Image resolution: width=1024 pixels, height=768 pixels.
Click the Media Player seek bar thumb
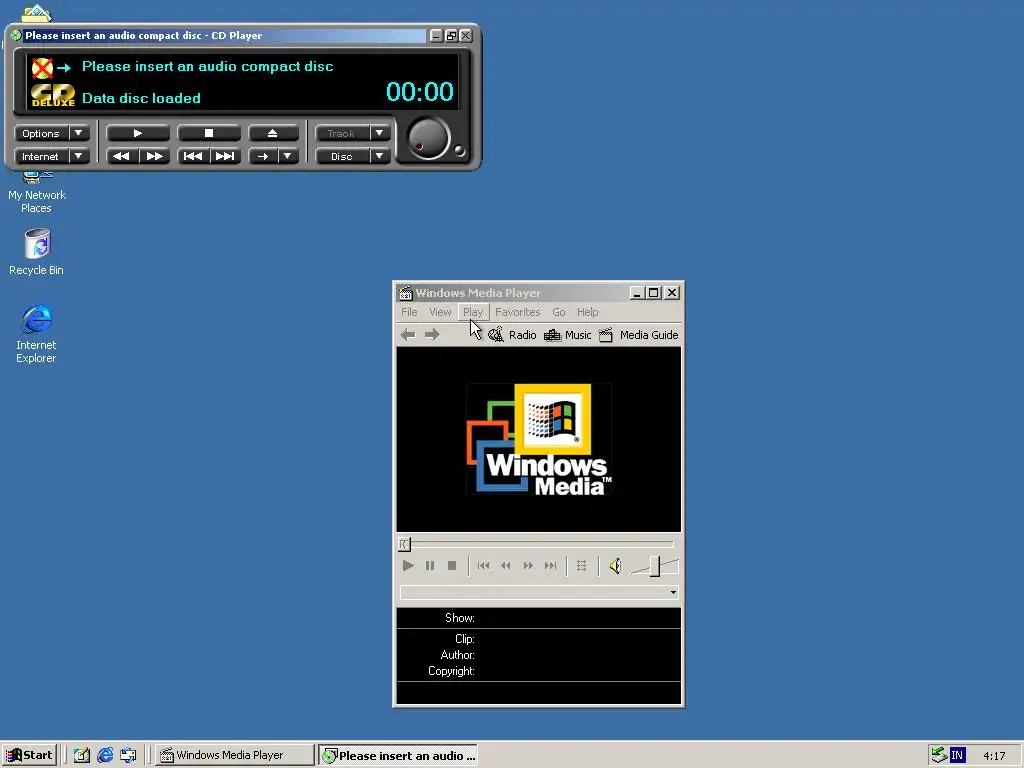click(x=404, y=544)
